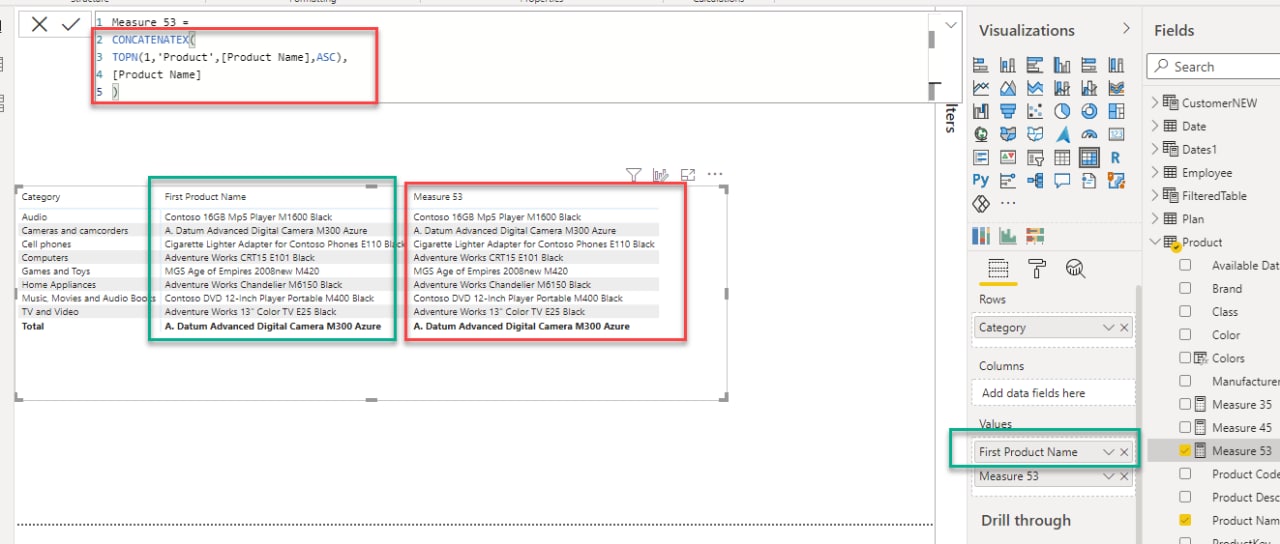Get more visuals via the ellipsis
Image resolution: width=1280 pixels, height=544 pixels.
(x=1008, y=203)
